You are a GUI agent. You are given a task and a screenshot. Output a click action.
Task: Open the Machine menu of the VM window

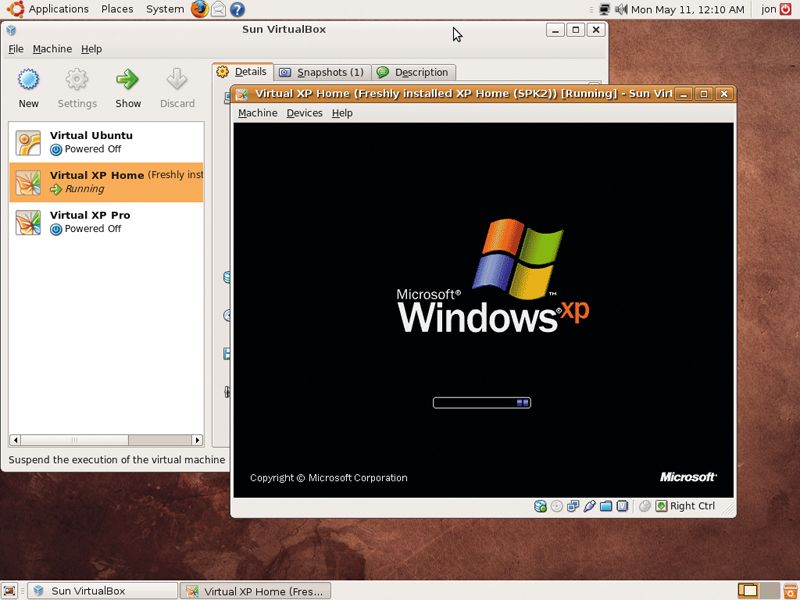pos(257,113)
